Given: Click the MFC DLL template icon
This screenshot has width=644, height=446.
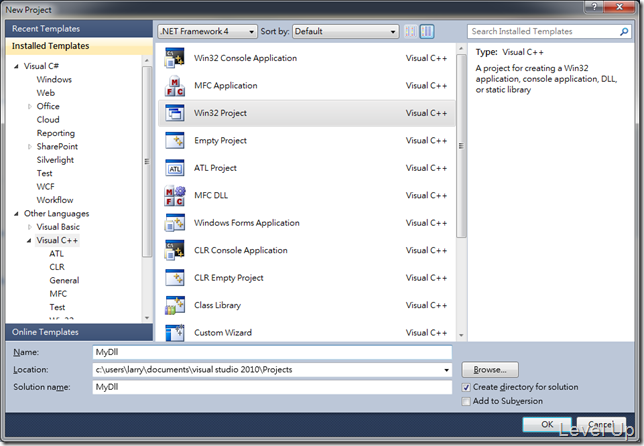Looking at the screenshot, I should 175,195.
